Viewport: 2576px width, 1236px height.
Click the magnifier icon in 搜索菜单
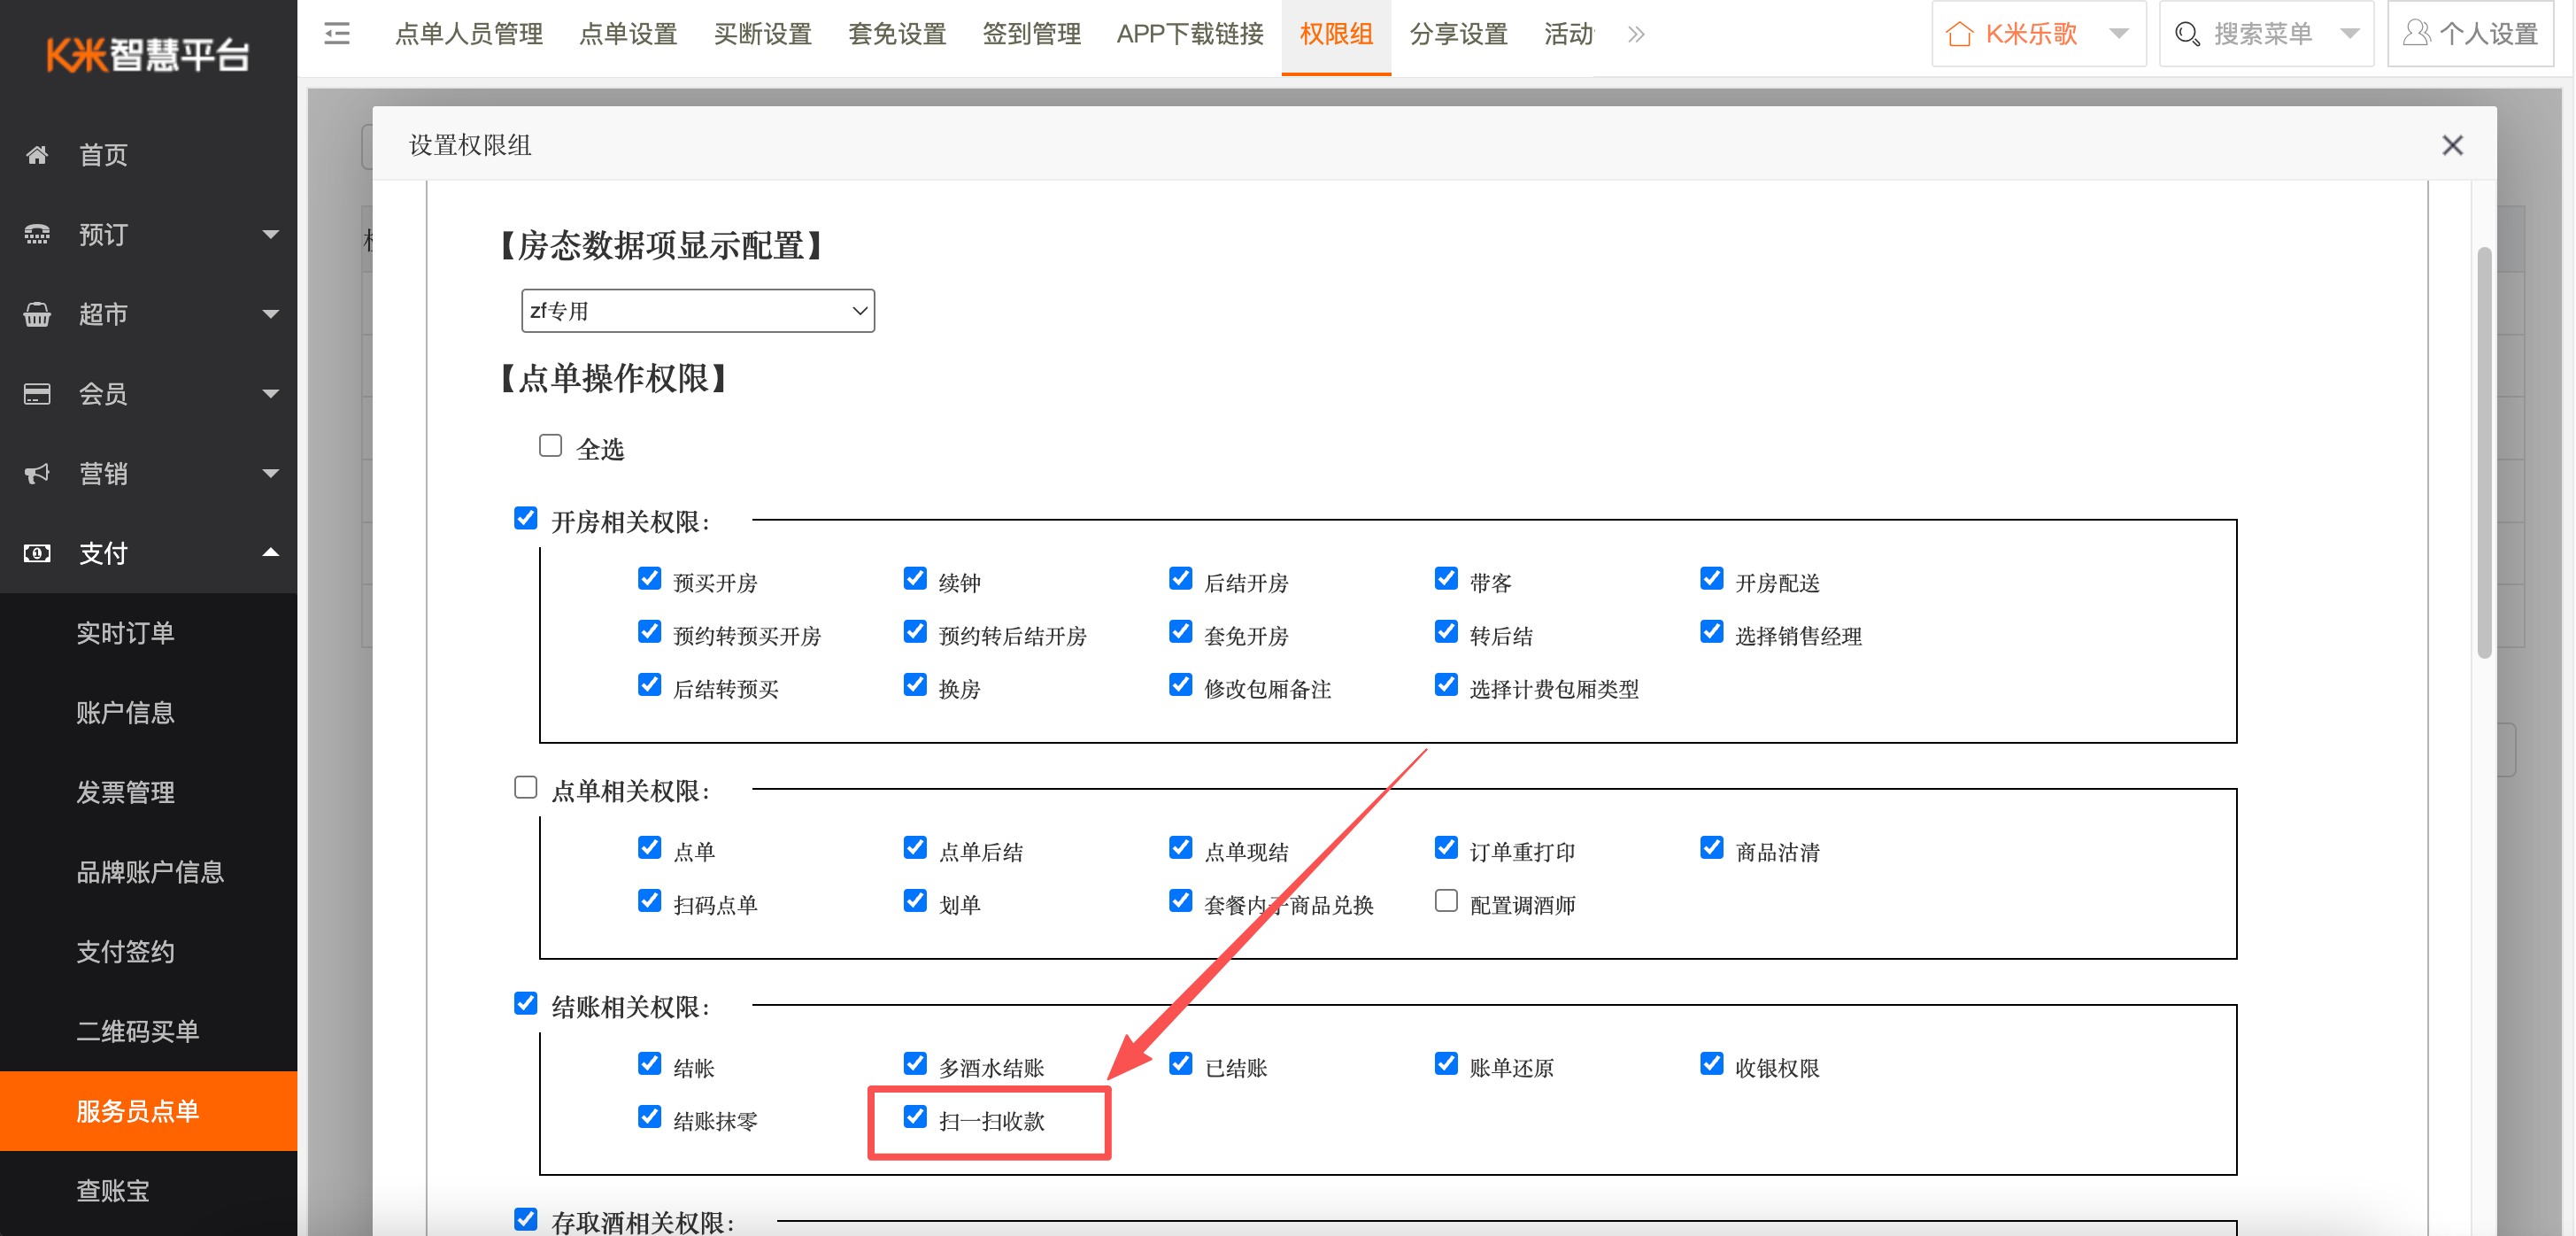click(2187, 35)
